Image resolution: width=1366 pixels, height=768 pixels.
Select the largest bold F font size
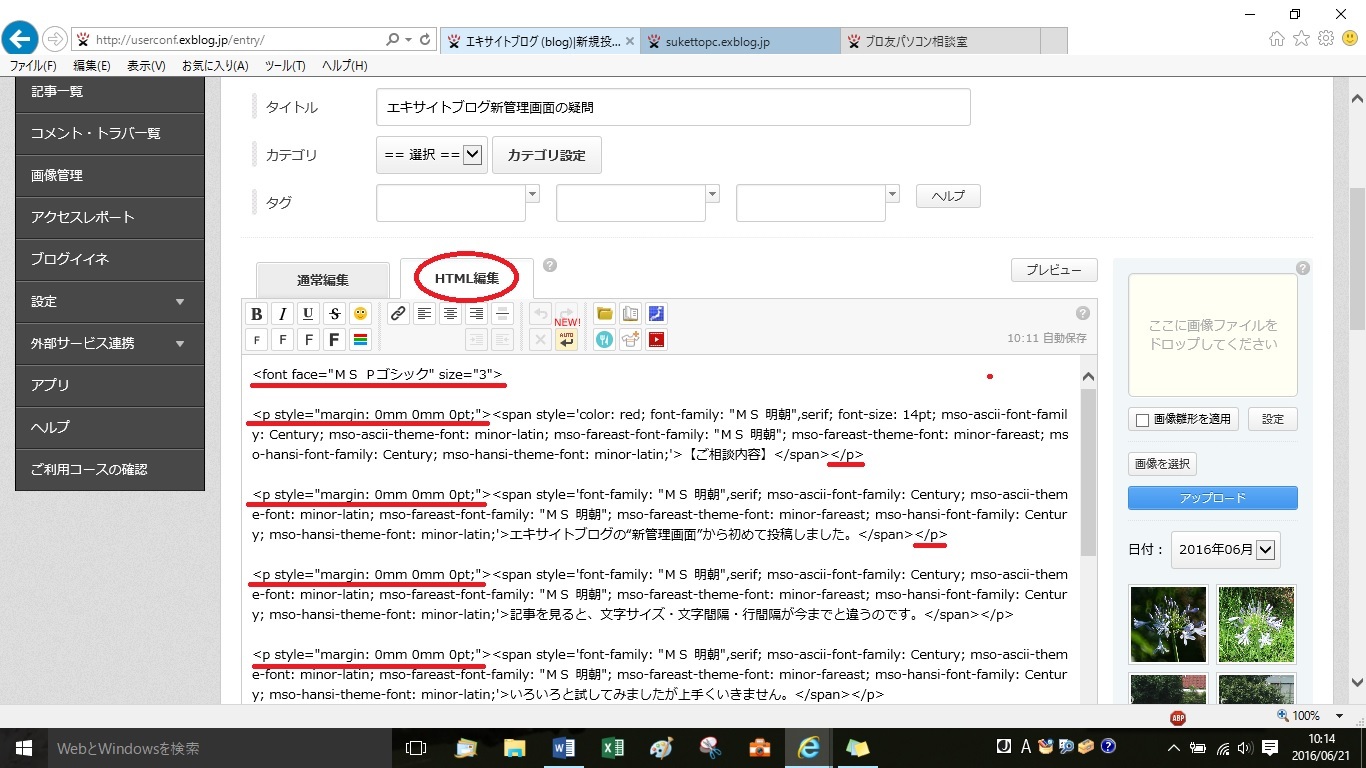click(334, 340)
